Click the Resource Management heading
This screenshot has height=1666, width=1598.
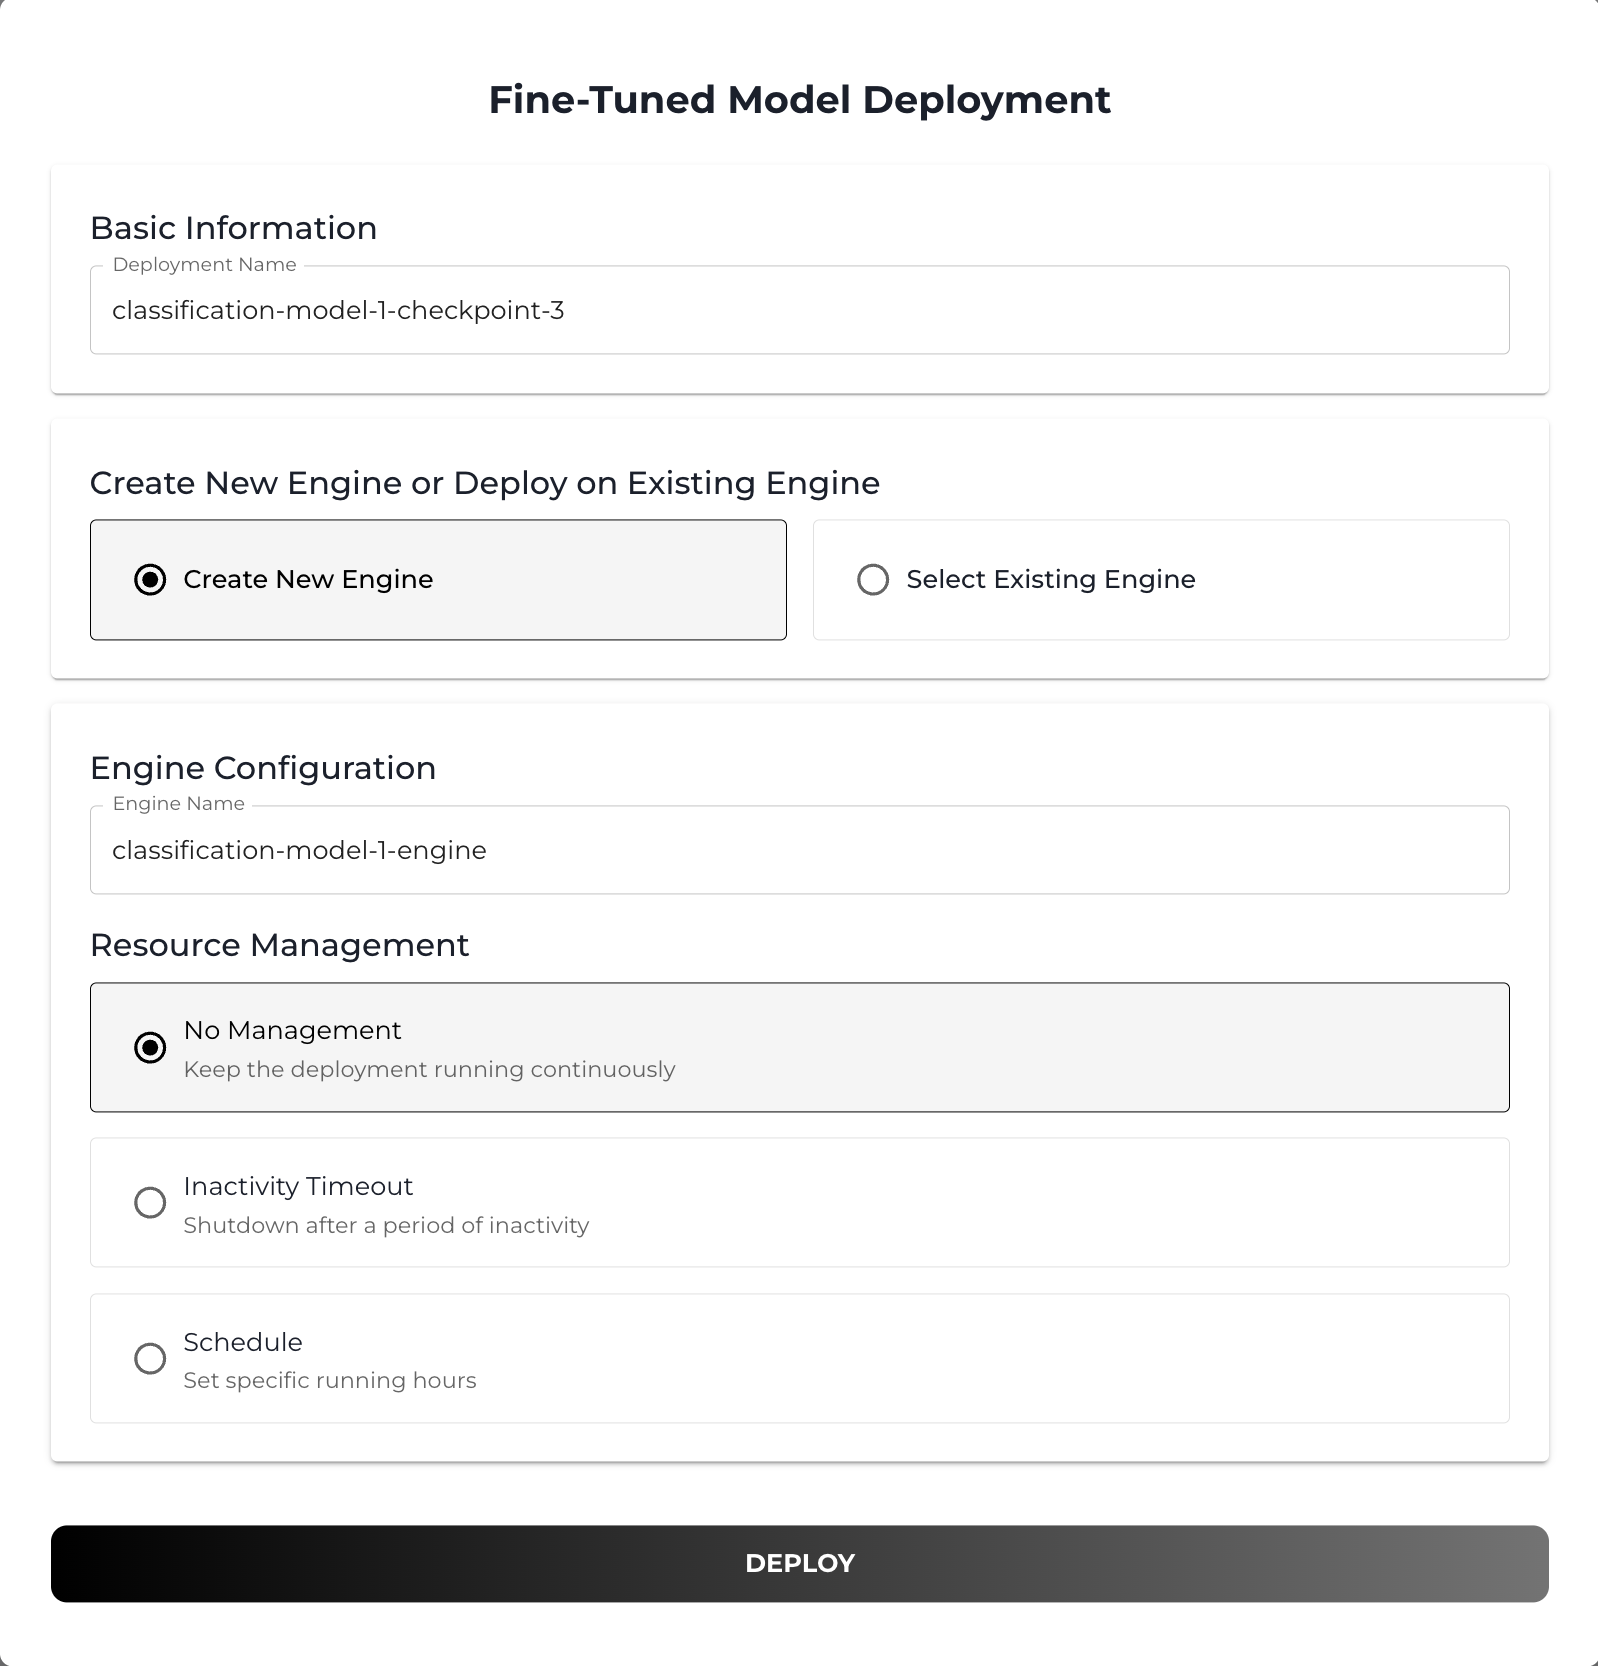[279, 944]
